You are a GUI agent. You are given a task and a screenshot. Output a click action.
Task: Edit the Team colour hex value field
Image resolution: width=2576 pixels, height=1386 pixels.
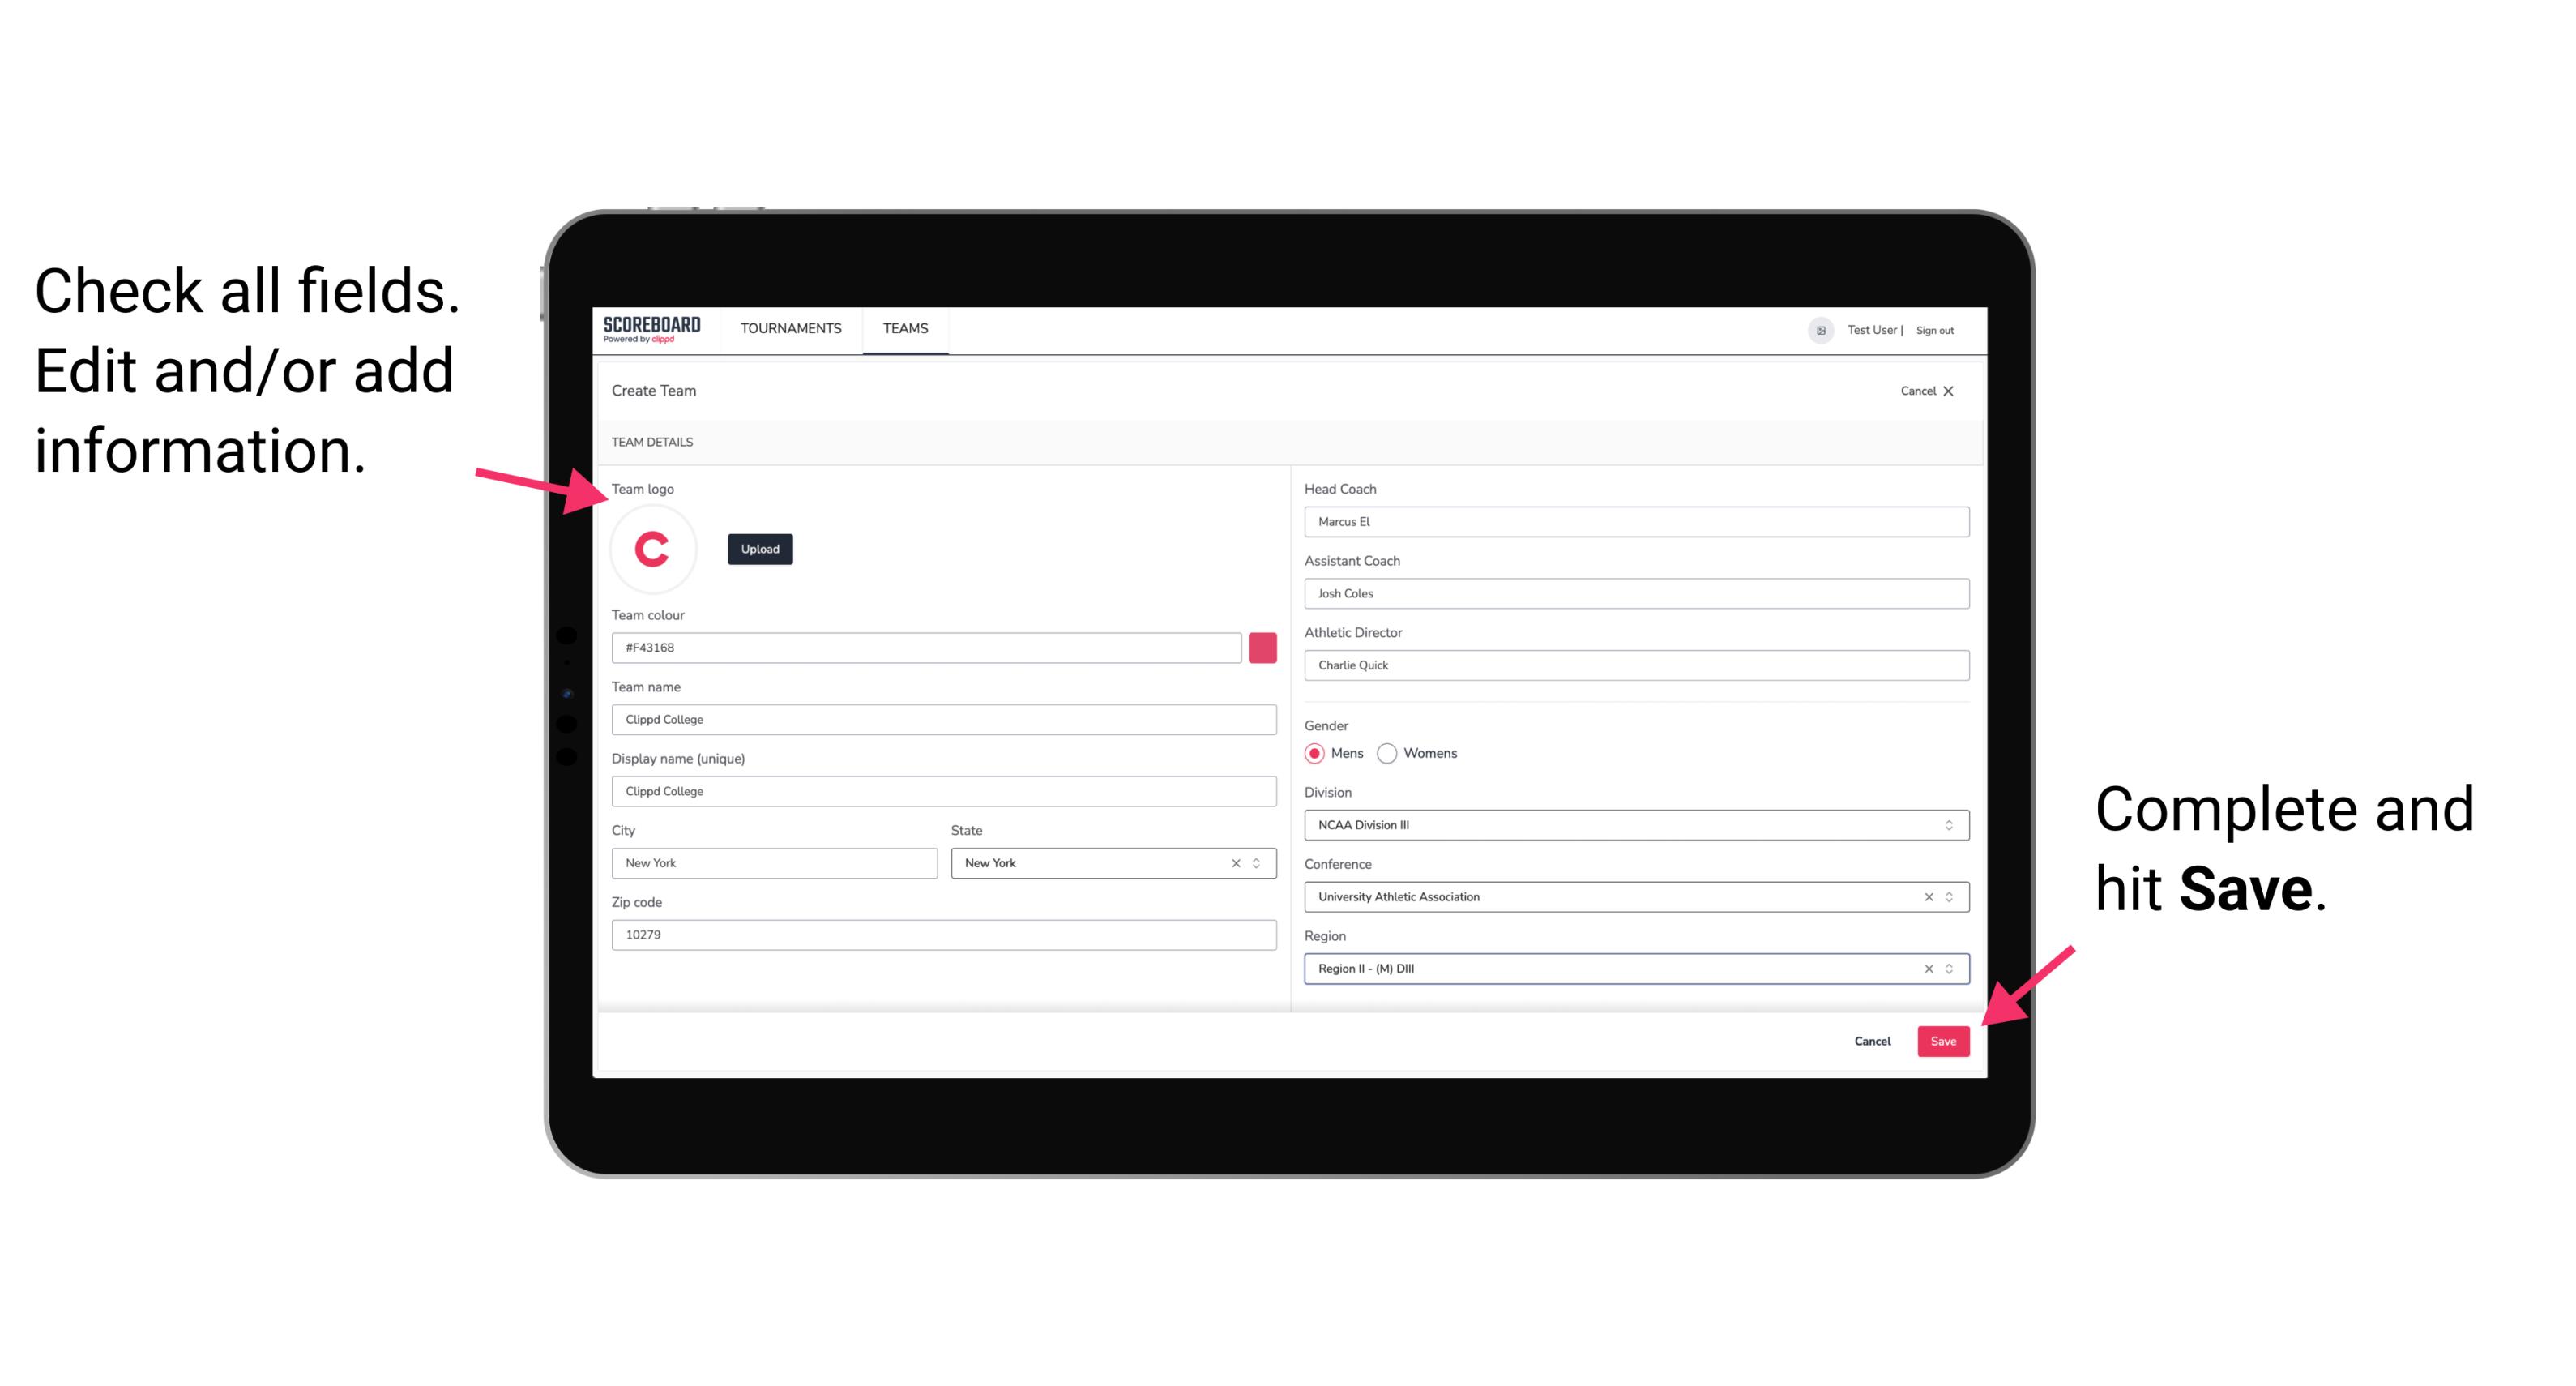(926, 647)
